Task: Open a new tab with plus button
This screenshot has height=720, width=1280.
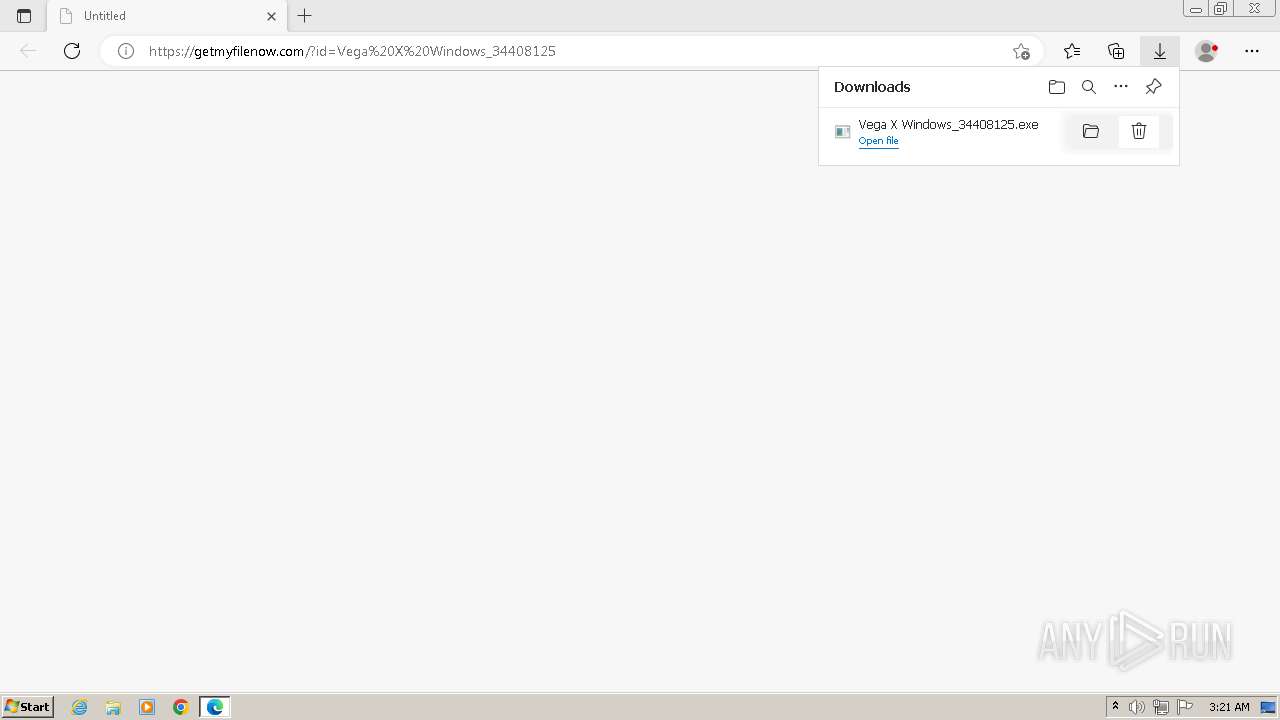Action: [x=305, y=16]
